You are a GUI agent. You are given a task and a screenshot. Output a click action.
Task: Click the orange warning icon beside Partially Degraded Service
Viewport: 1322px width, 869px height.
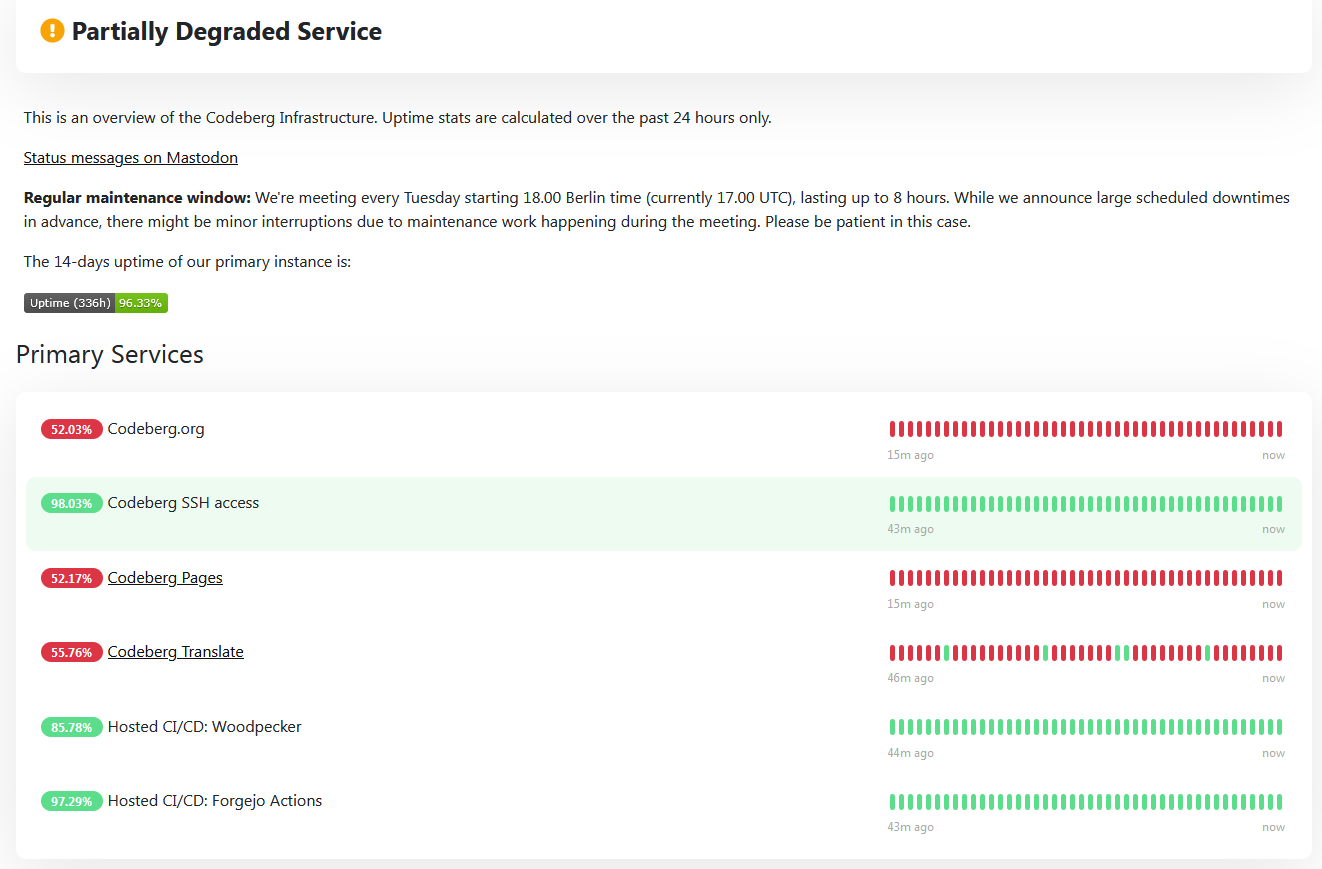point(52,31)
